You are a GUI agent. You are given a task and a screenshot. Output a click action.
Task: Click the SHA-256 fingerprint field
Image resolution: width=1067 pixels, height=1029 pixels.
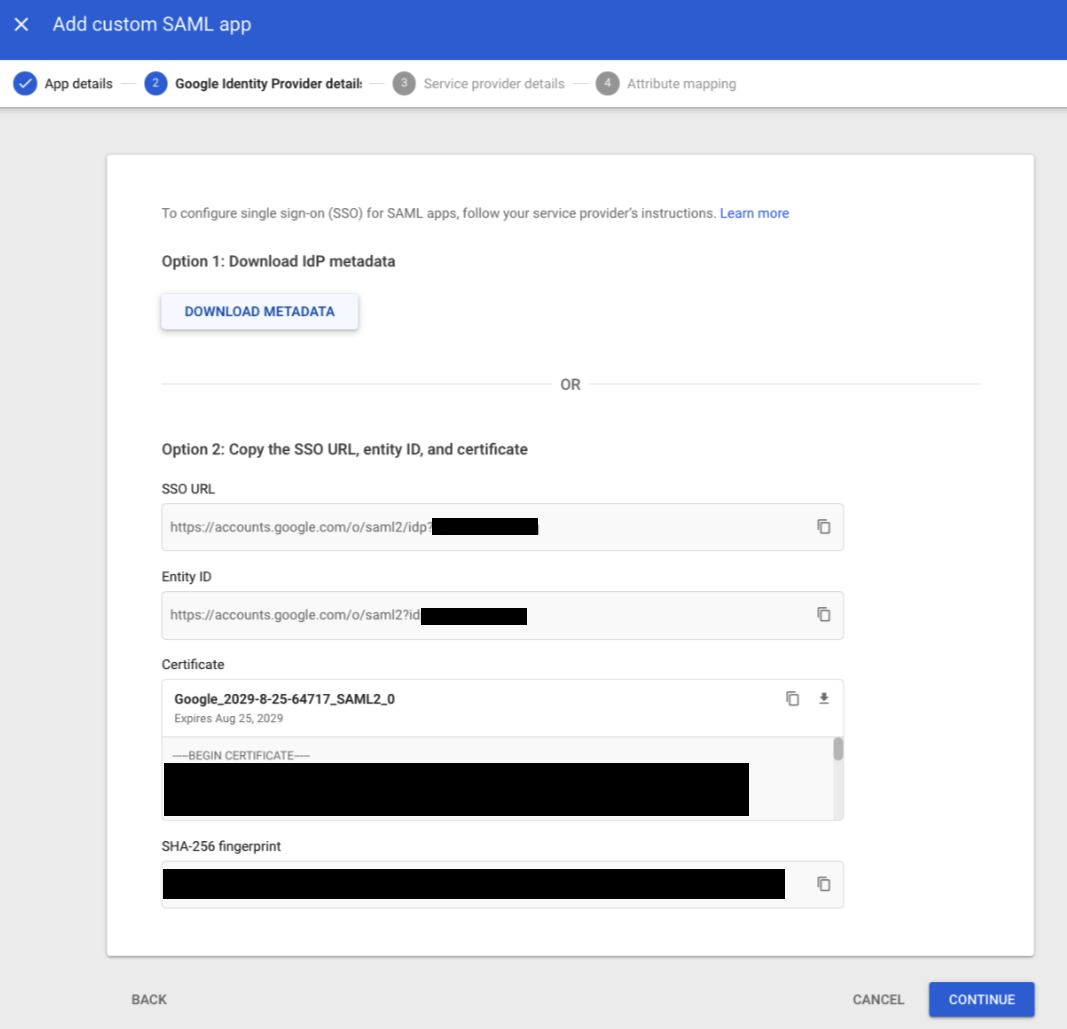pyautogui.click(x=480, y=884)
